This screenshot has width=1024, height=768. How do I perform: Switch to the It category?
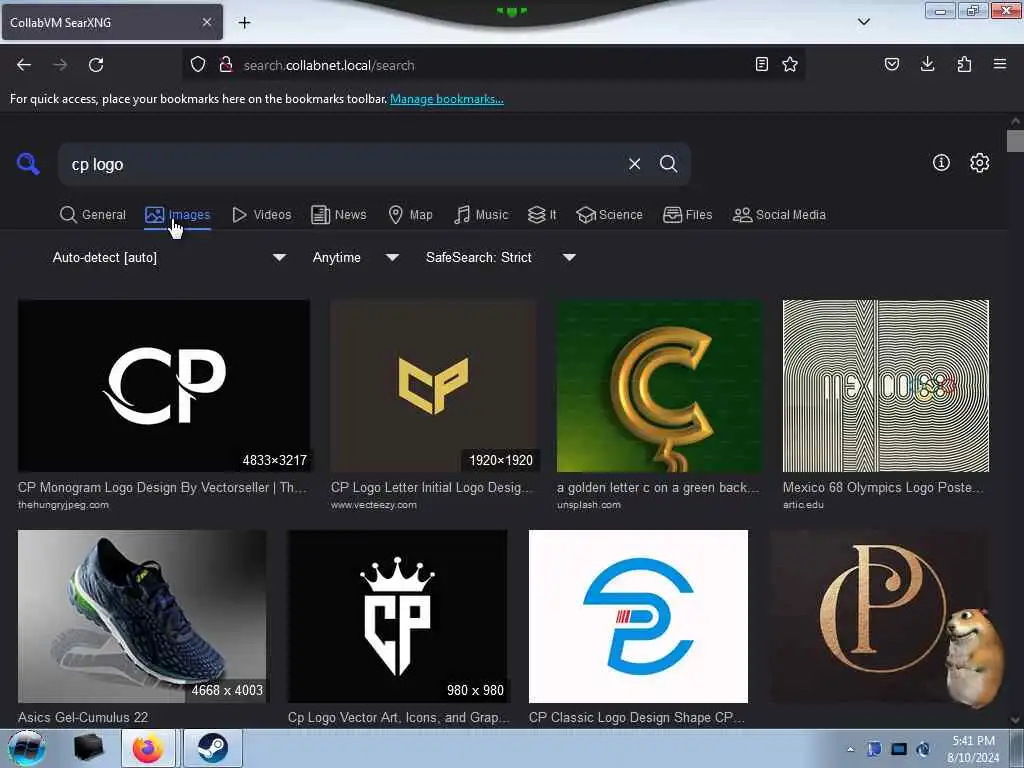(542, 215)
